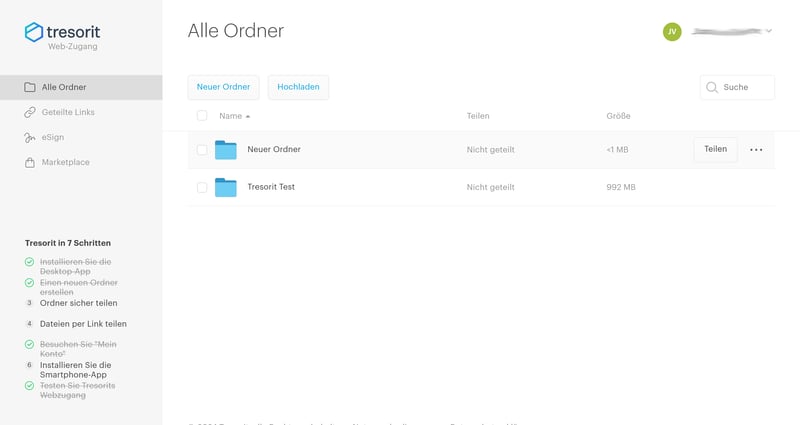Click the Tresorit logo icon

coord(35,32)
